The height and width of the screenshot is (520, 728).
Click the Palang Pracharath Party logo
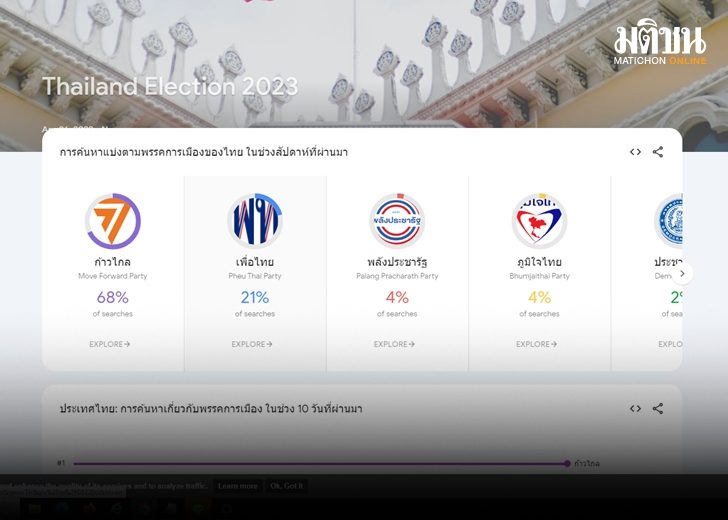(x=397, y=221)
